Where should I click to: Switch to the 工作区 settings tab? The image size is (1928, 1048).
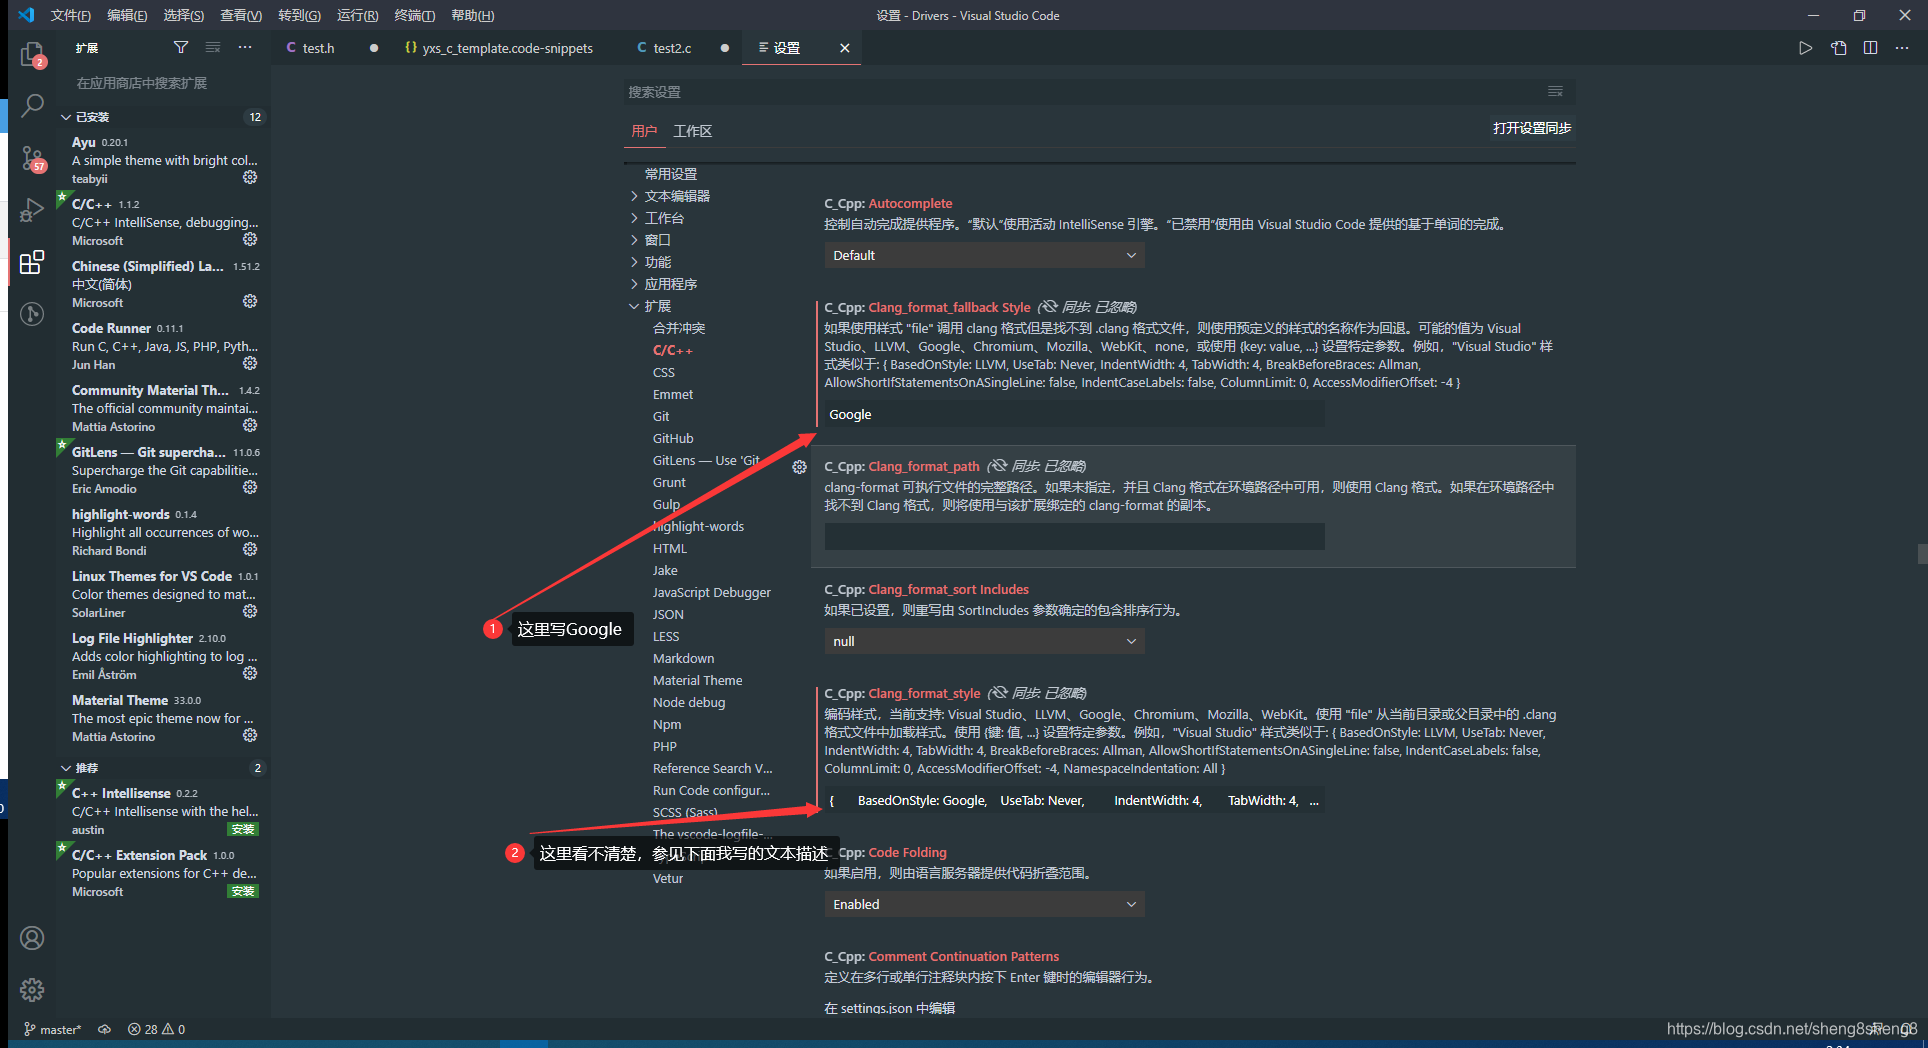692,131
